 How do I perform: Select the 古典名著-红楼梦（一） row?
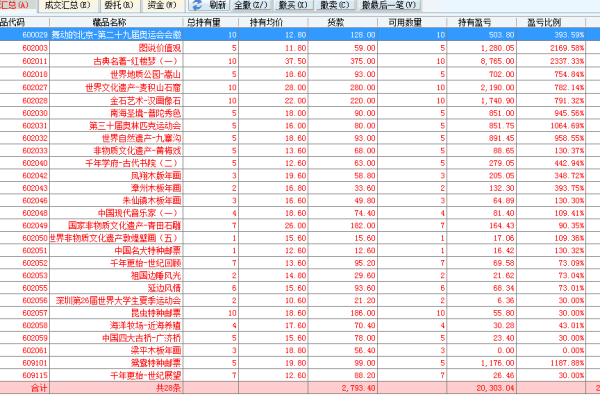coord(300,61)
